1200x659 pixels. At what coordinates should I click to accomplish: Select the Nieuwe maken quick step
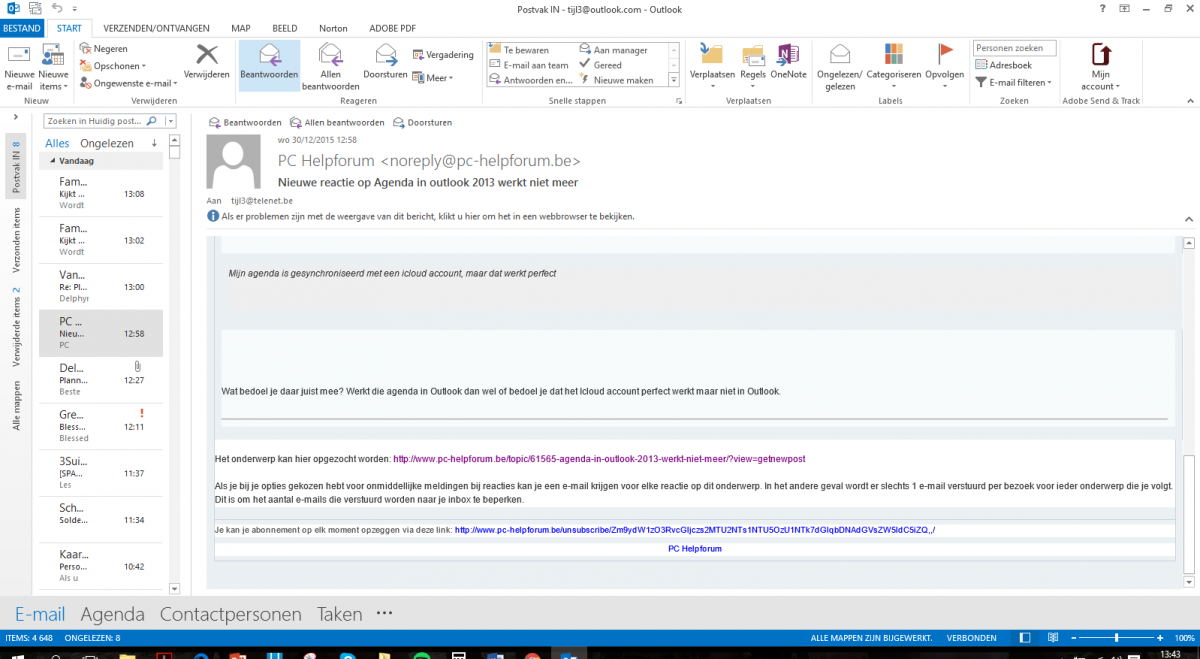pyautogui.click(x=616, y=80)
